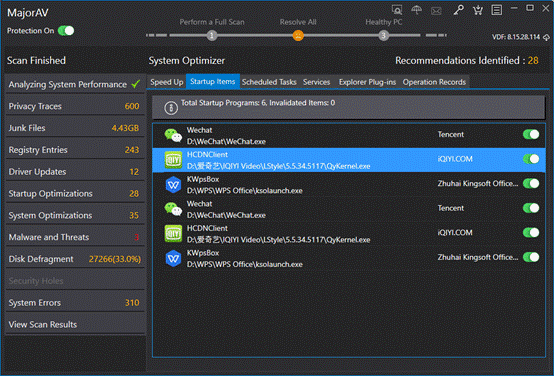Click the MajorAV application title

[x=28, y=13]
